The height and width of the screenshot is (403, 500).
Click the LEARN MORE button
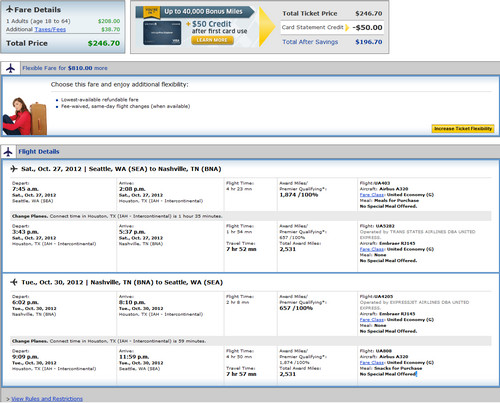212,40
